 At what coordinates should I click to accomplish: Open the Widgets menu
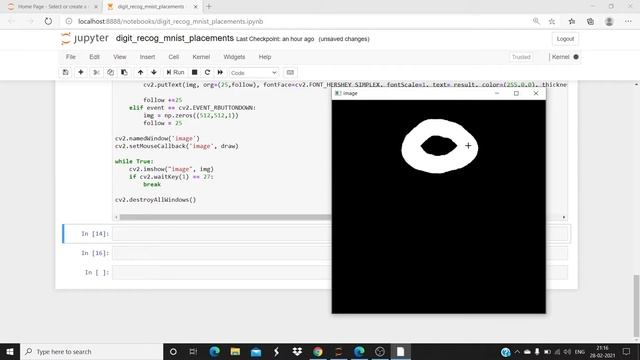(x=234, y=57)
